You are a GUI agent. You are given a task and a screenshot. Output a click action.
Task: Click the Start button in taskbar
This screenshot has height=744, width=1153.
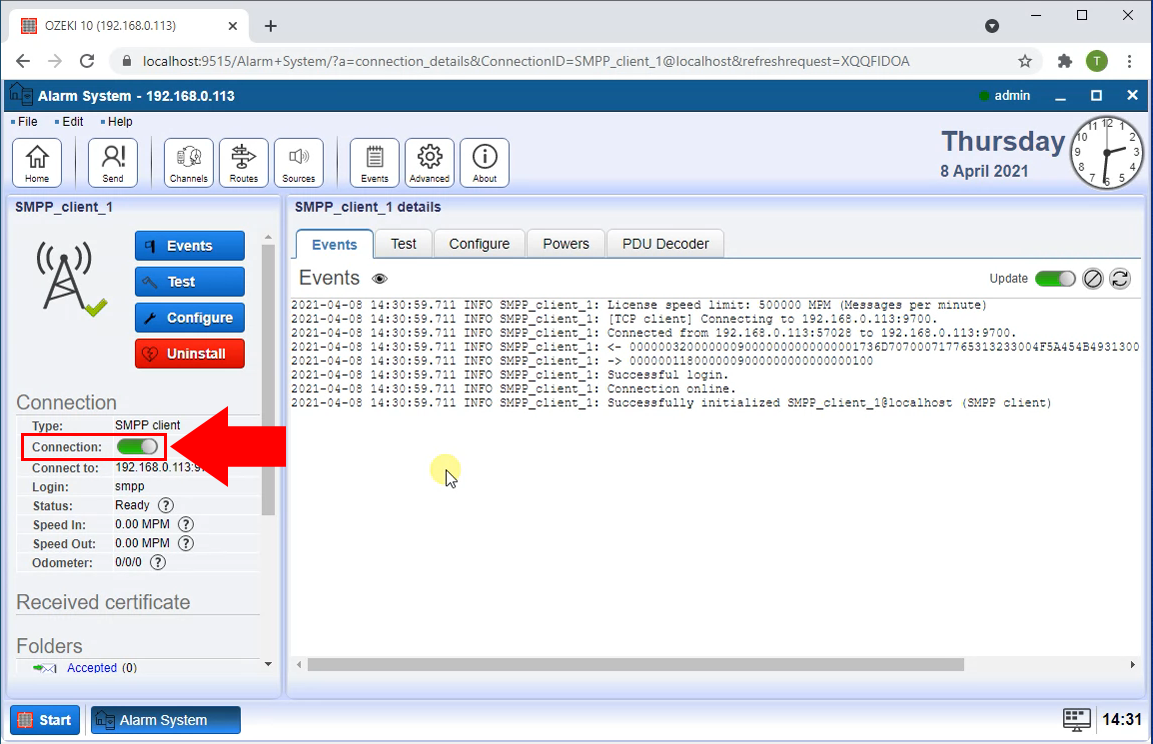point(45,720)
